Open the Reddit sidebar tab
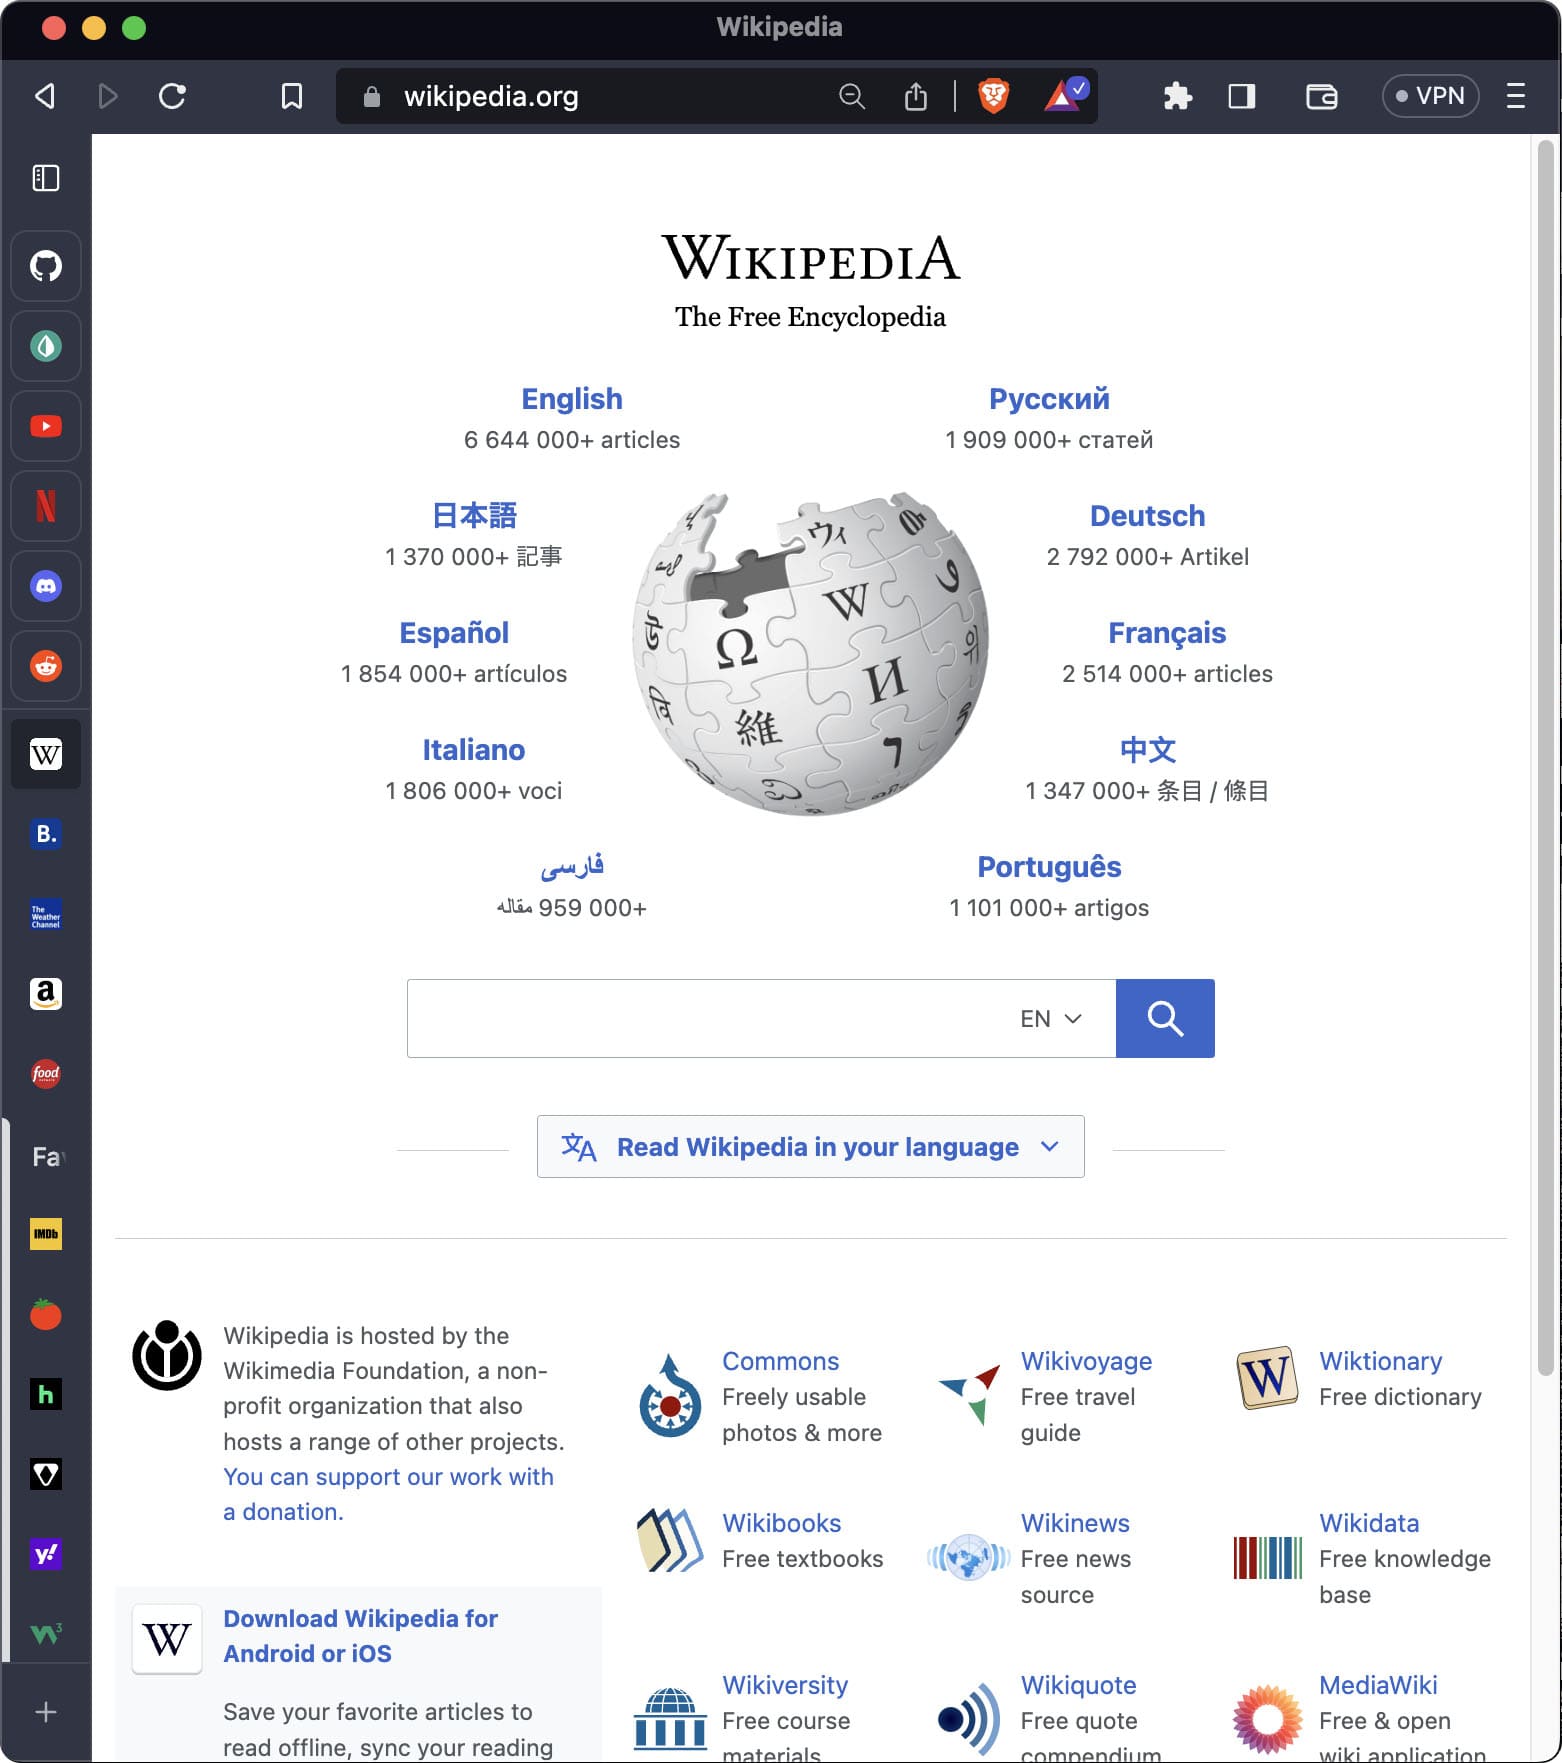 (x=46, y=666)
